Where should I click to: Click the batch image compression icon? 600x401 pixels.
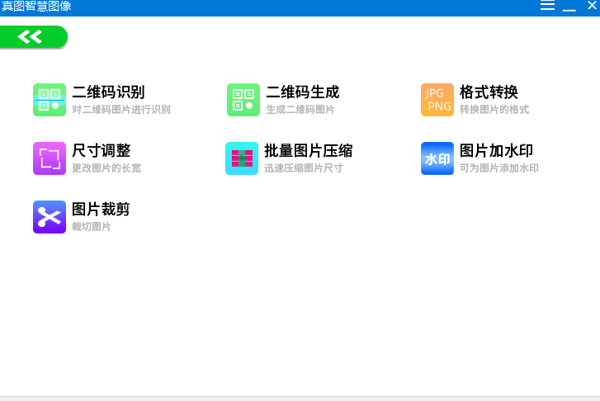tap(243, 158)
